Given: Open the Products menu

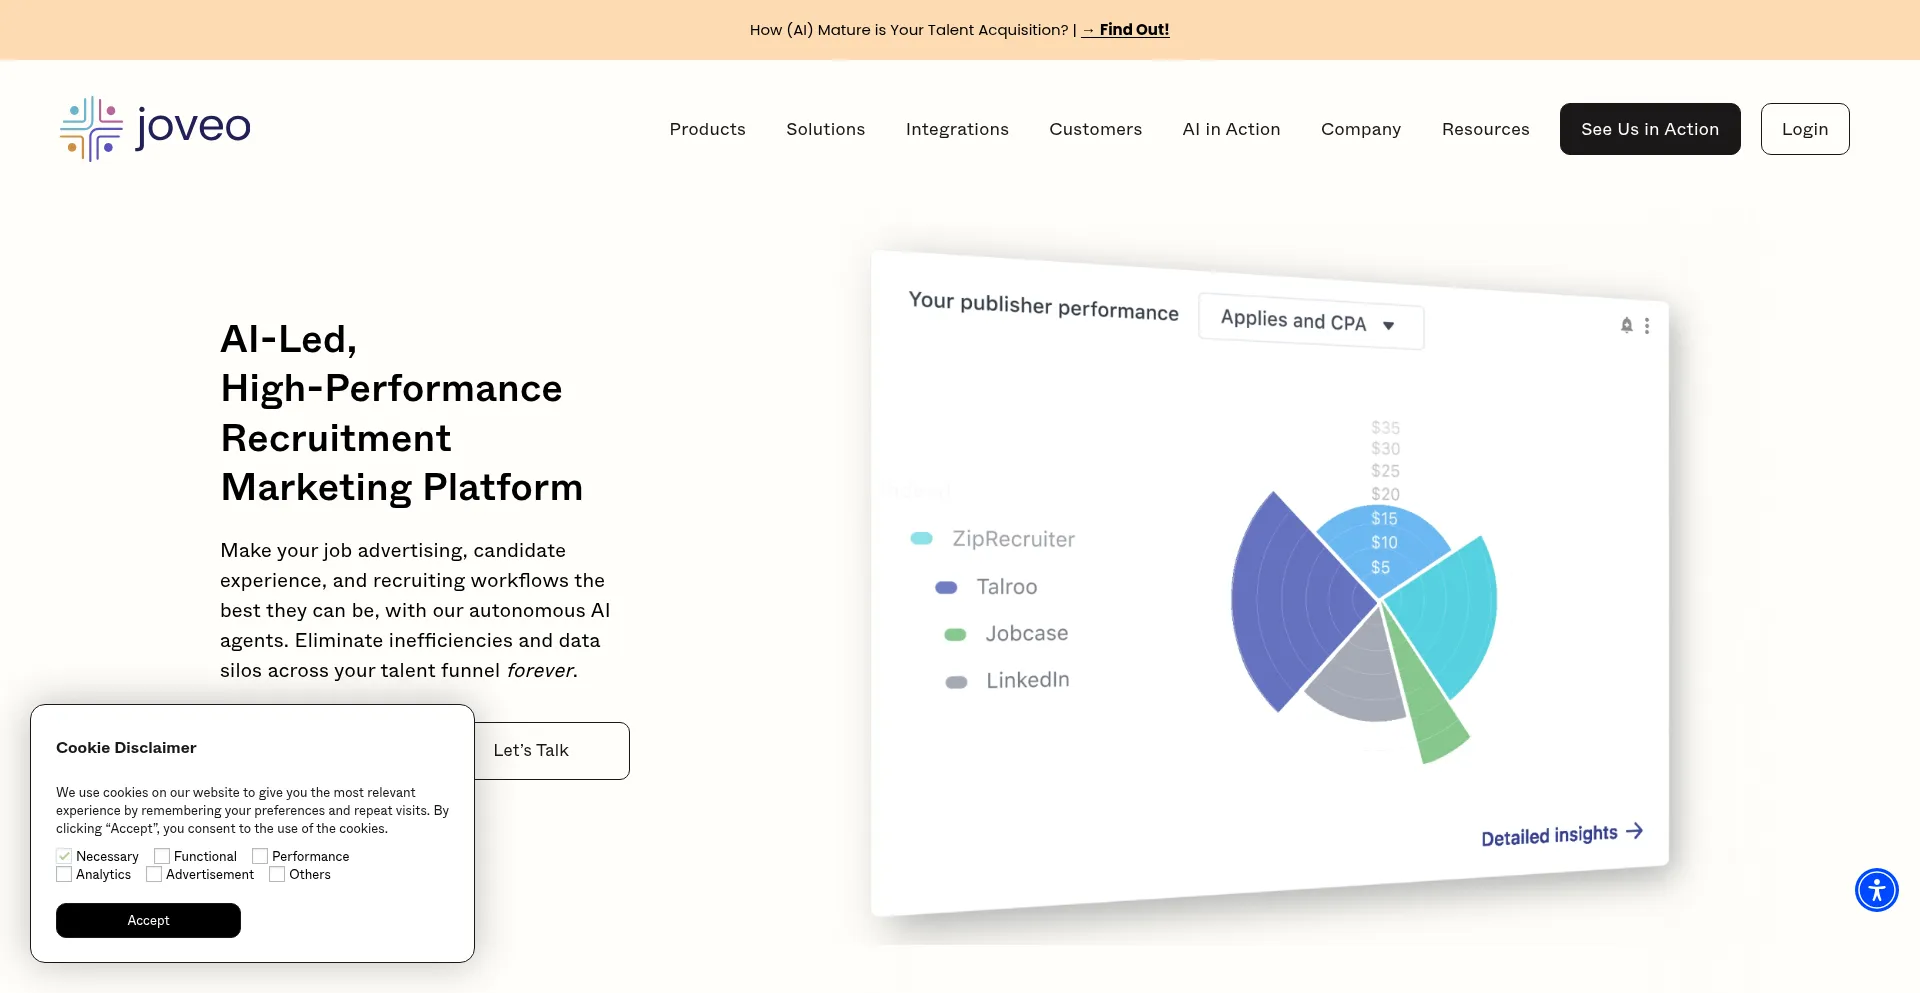Looking at the screenshot, I should point(707,129).
